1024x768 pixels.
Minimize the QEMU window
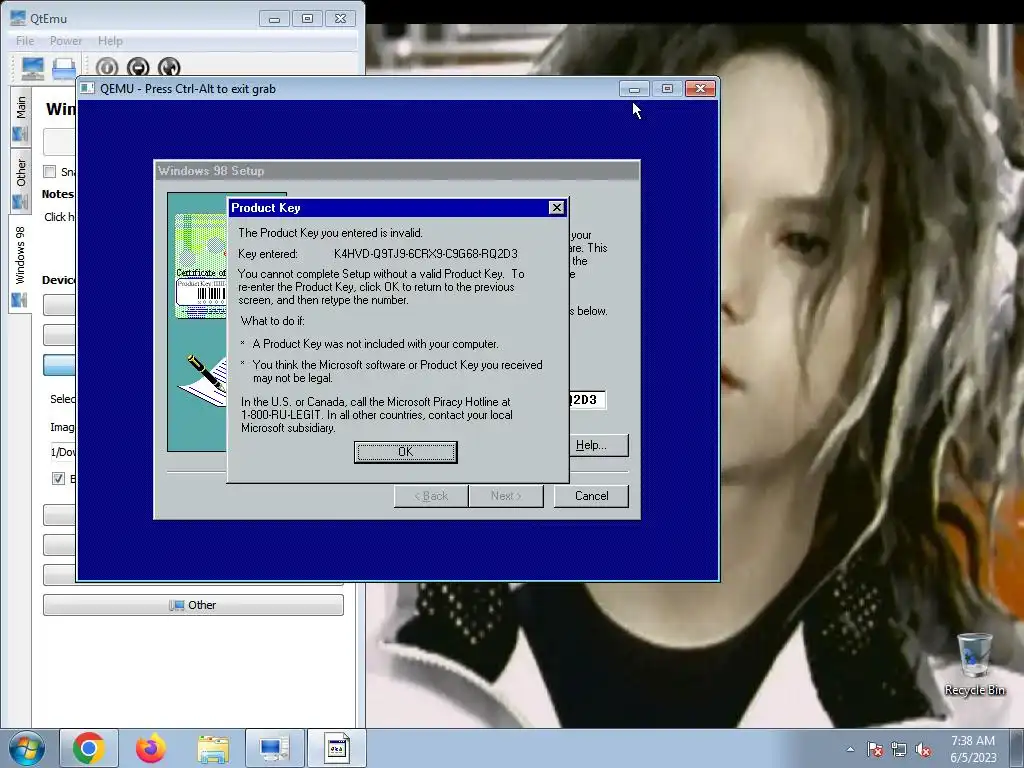pos(634,89)
